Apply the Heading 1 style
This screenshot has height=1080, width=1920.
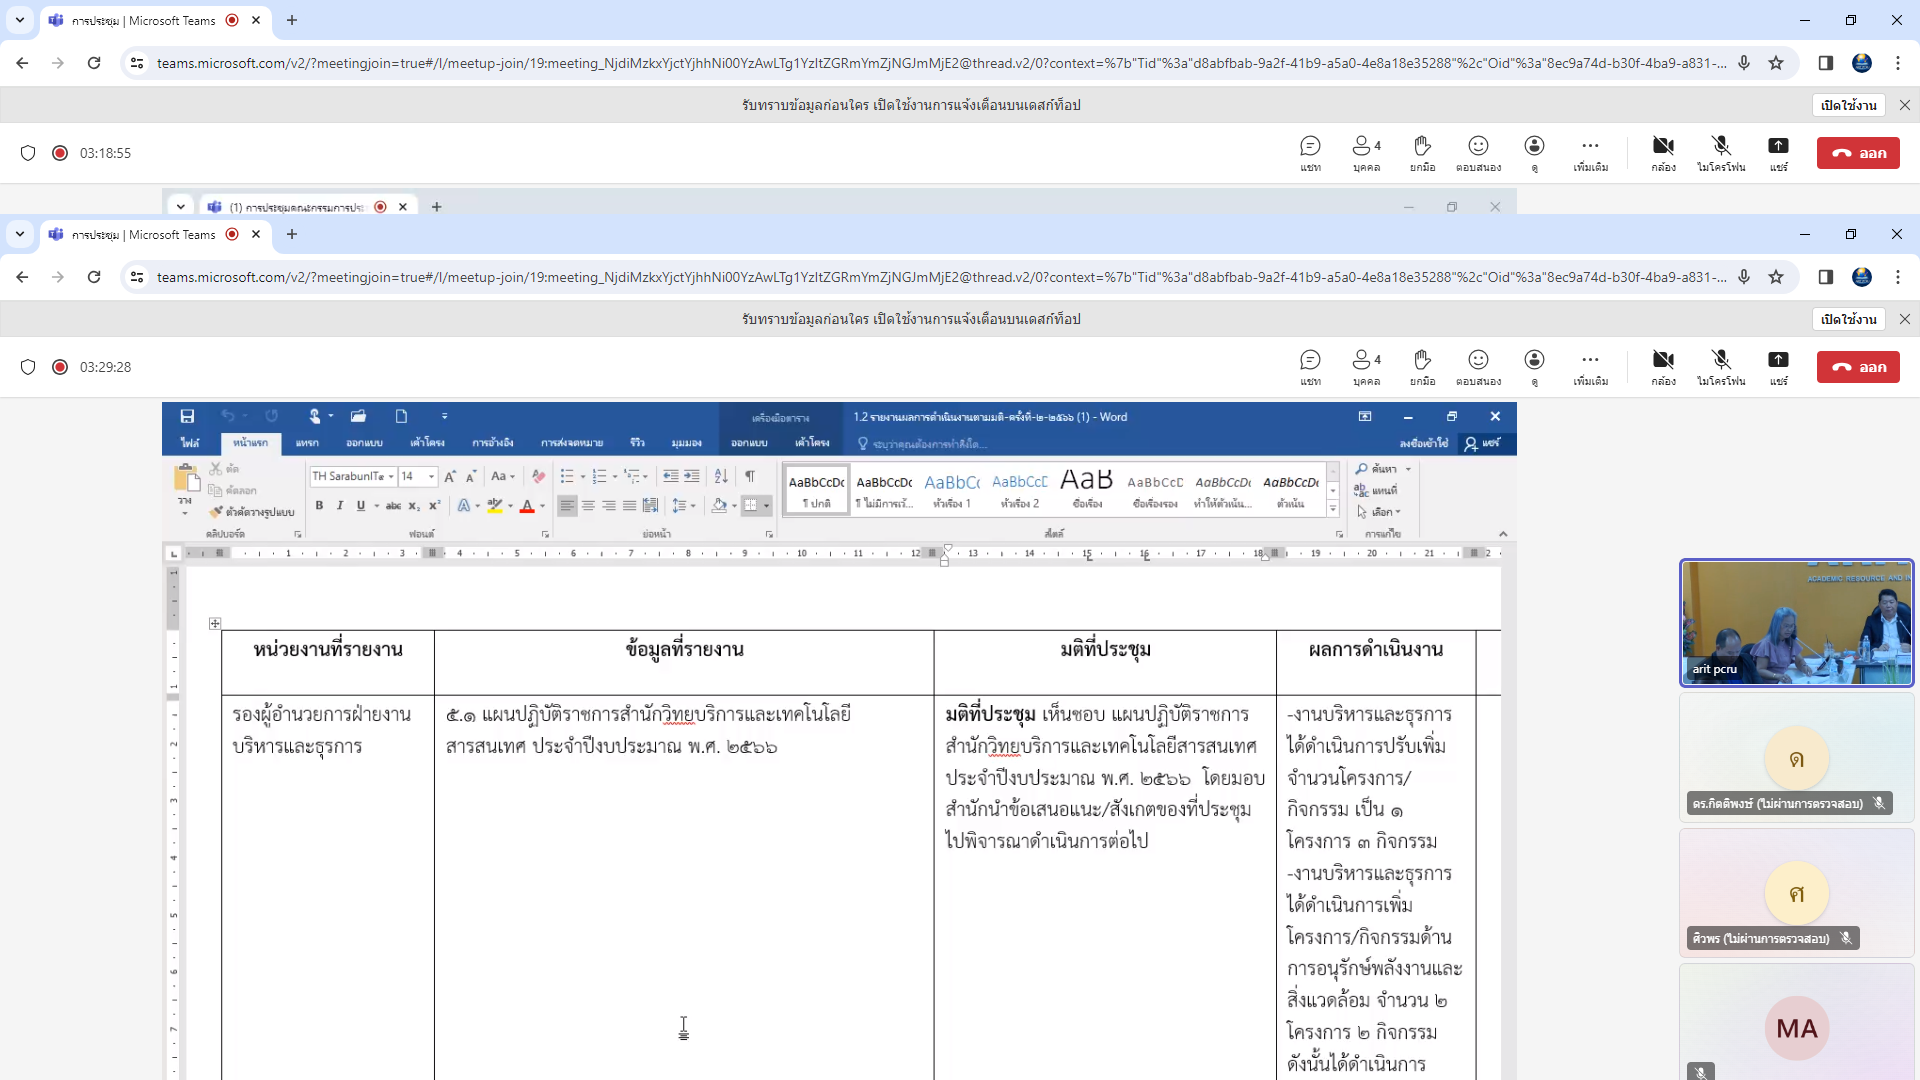[x=952, y=489]
